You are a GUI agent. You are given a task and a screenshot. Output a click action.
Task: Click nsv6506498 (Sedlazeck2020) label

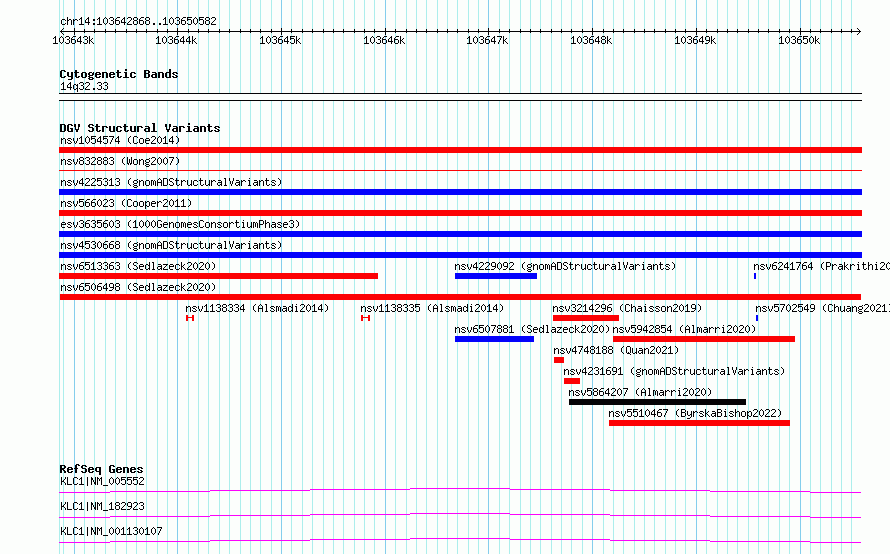tap(138, 287)
